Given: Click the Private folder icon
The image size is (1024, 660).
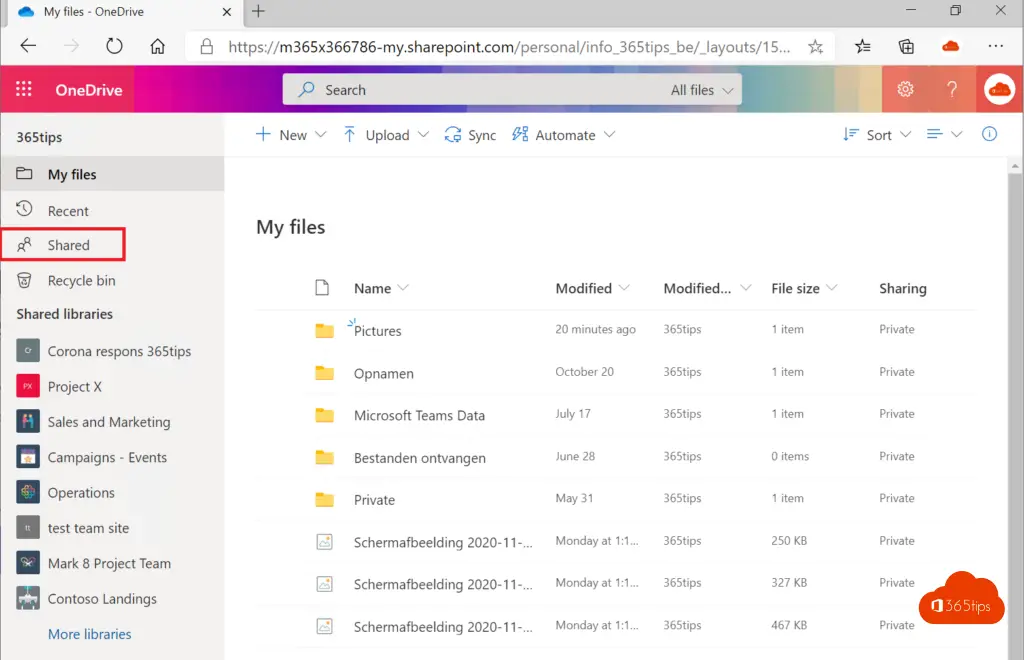Looking at the screenshot, I should pyautogui.click(x=325, y=500).
